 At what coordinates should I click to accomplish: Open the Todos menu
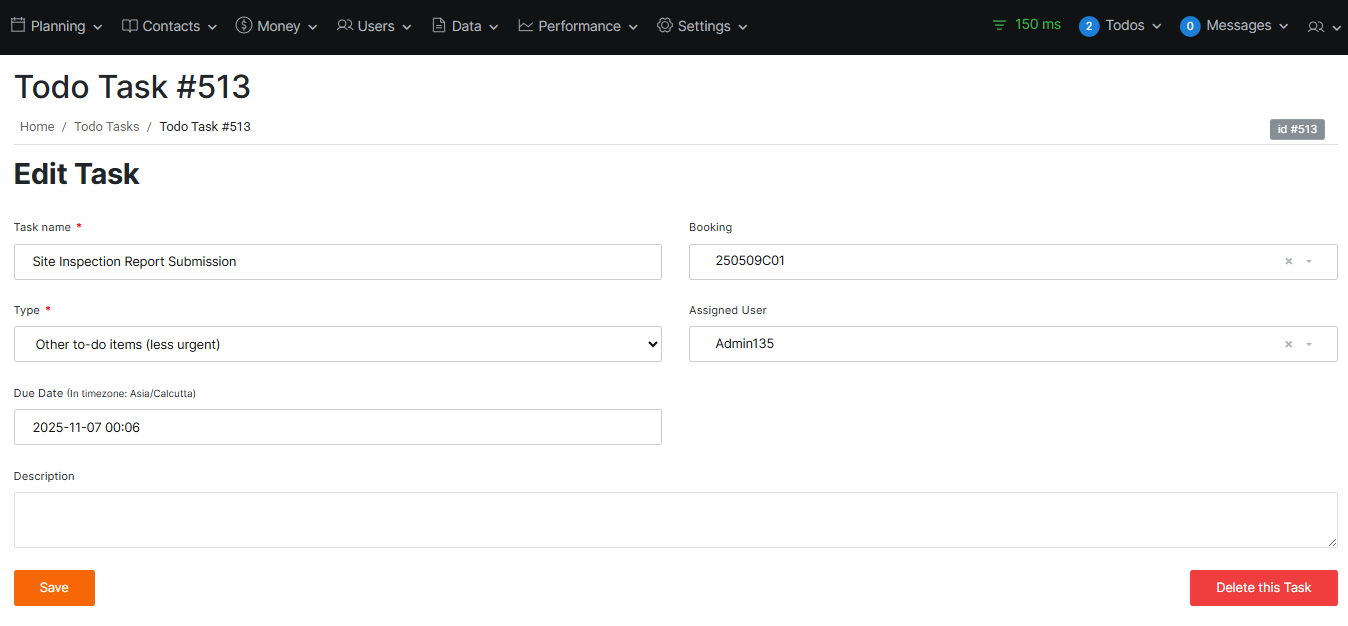click(1121, 26)
